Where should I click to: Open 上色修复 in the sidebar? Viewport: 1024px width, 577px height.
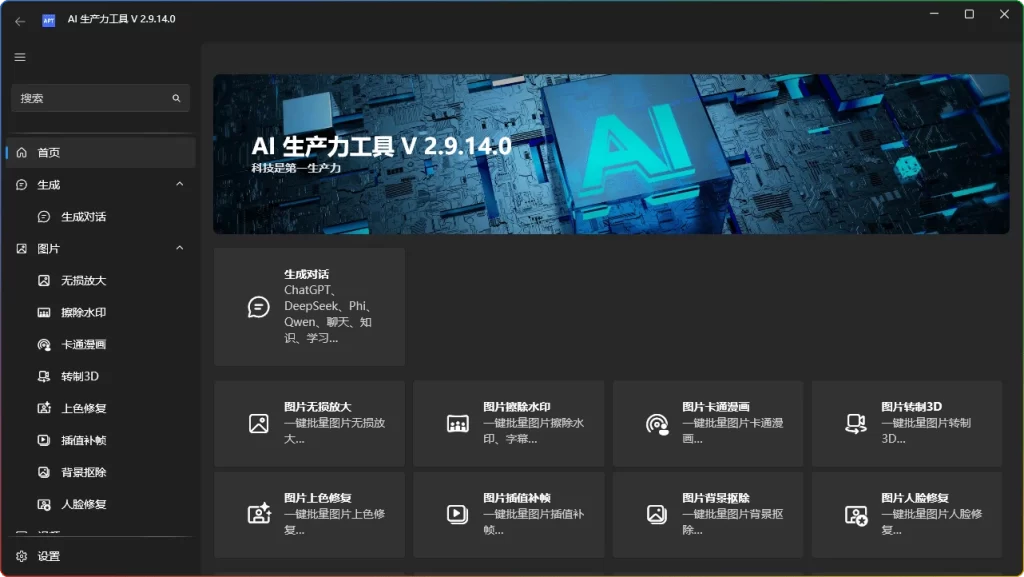point(101,409)
